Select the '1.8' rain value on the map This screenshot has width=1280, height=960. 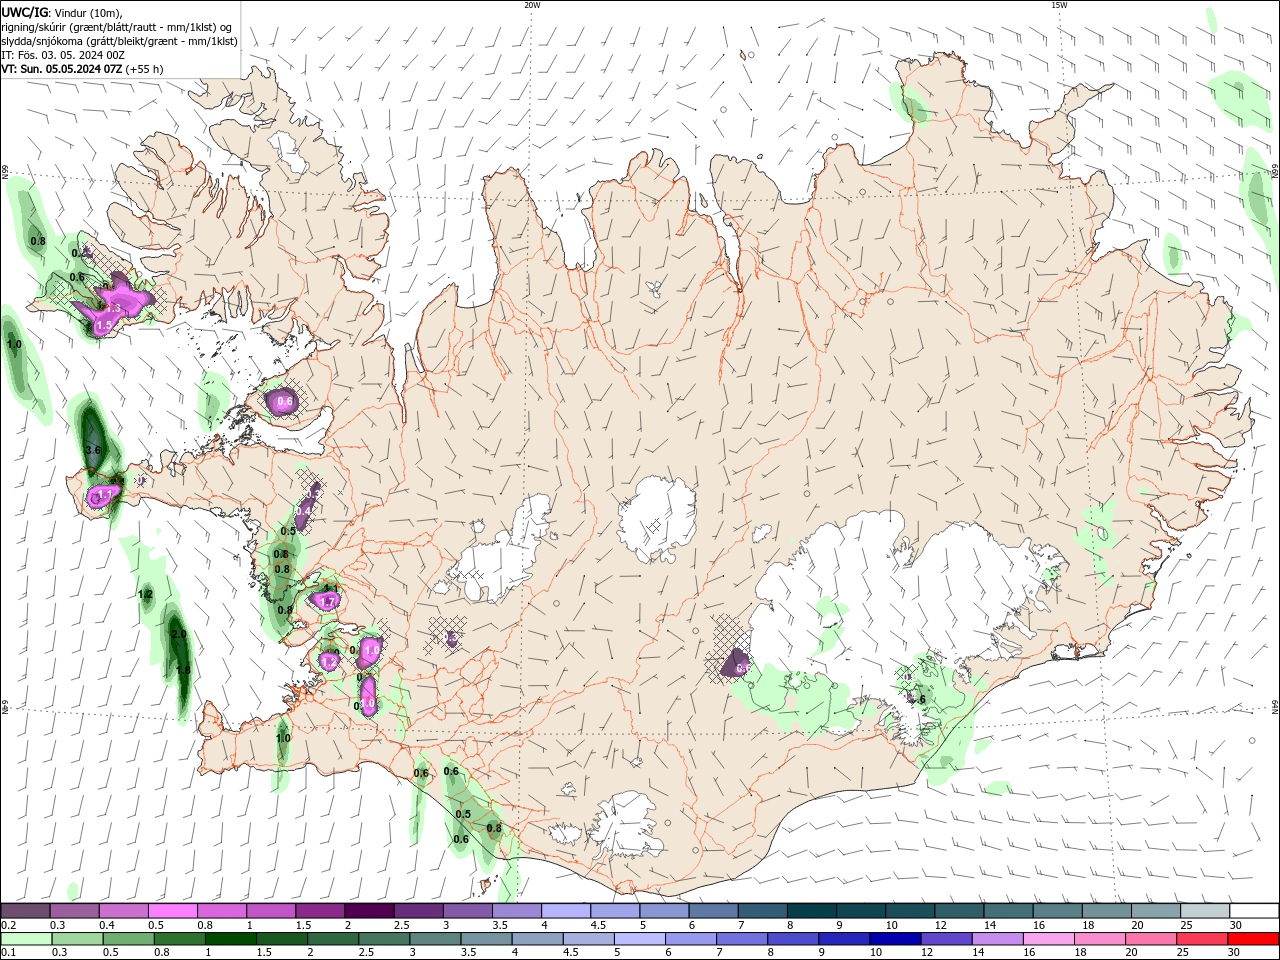[x=183, y=670]
